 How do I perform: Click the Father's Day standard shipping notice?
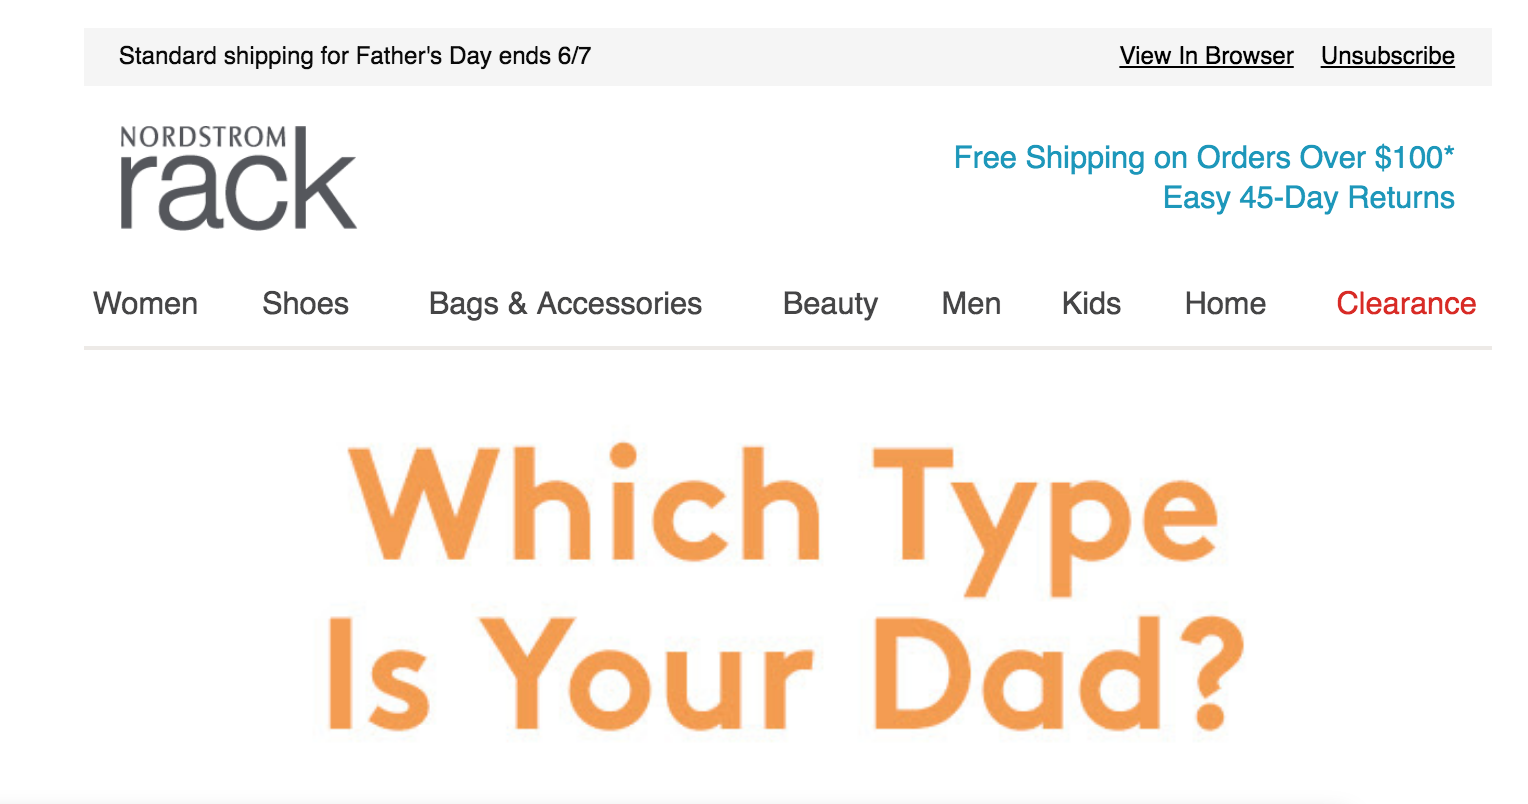(x=355, y=56)
